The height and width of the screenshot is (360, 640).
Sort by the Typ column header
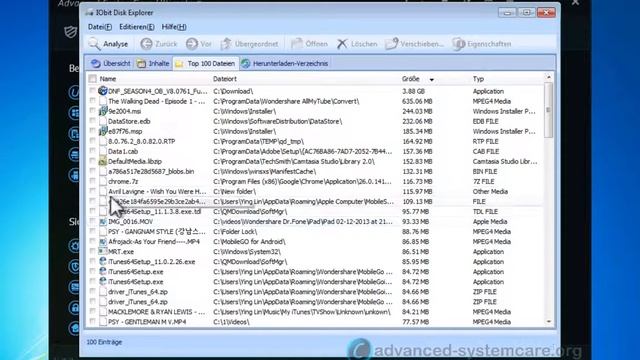point(478,79)
